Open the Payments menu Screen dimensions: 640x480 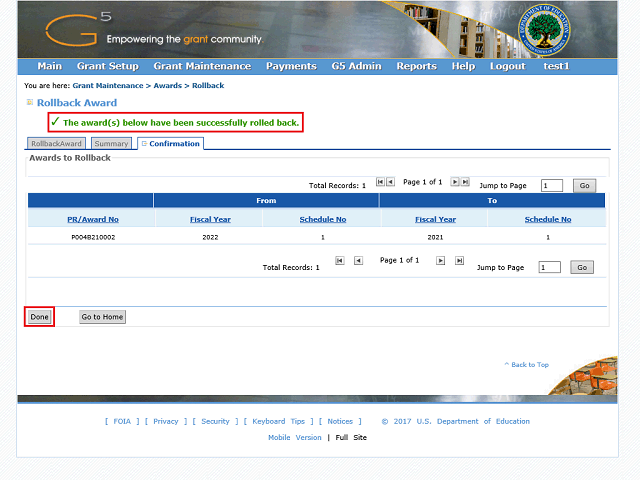tap(291, 66)
